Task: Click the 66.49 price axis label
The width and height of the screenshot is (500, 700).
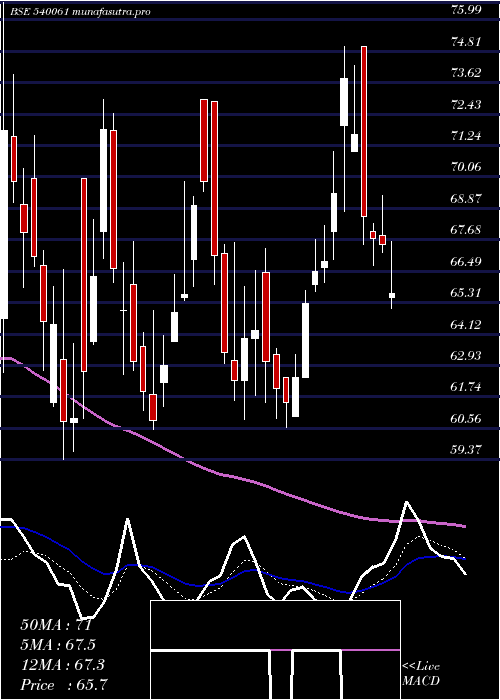Action: click(466, 262)
